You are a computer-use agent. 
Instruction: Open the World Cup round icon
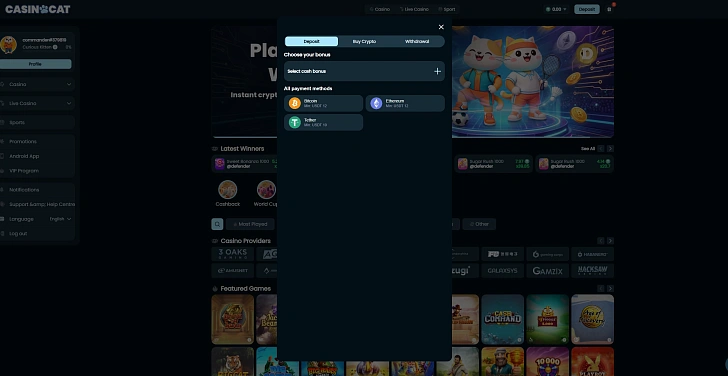[266, 189]
